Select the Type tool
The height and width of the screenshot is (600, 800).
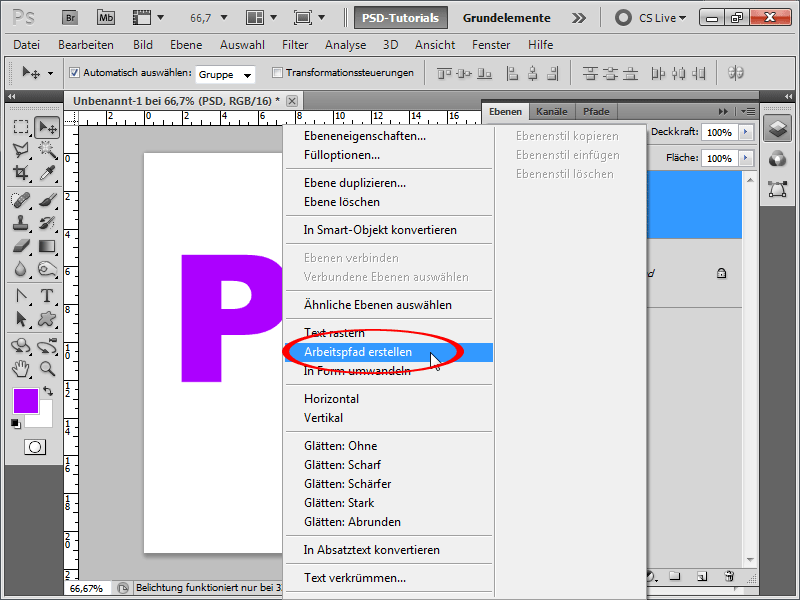click(47, 296)
